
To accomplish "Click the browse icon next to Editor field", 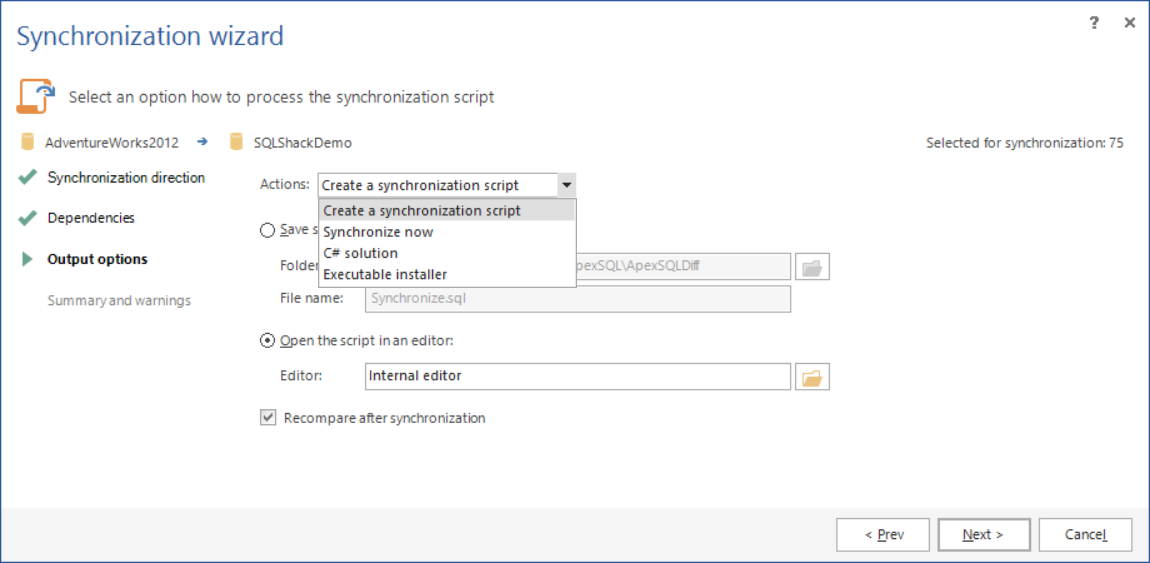I will coord(812,377).
